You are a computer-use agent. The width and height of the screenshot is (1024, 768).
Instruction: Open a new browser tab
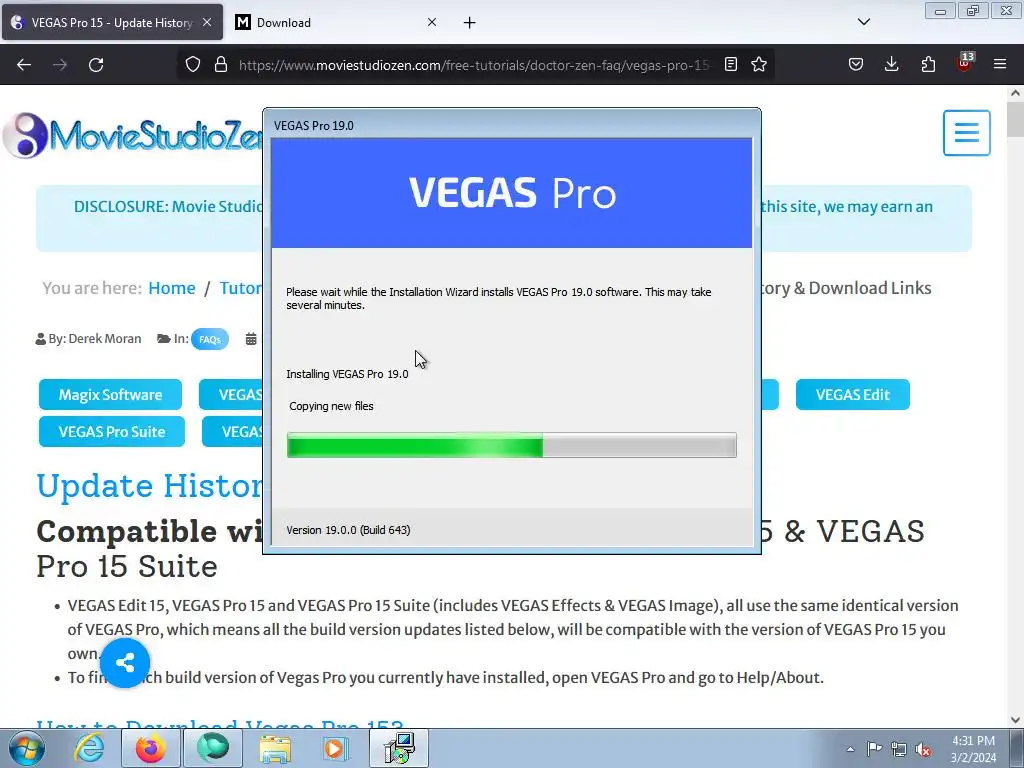pos(470,23)
